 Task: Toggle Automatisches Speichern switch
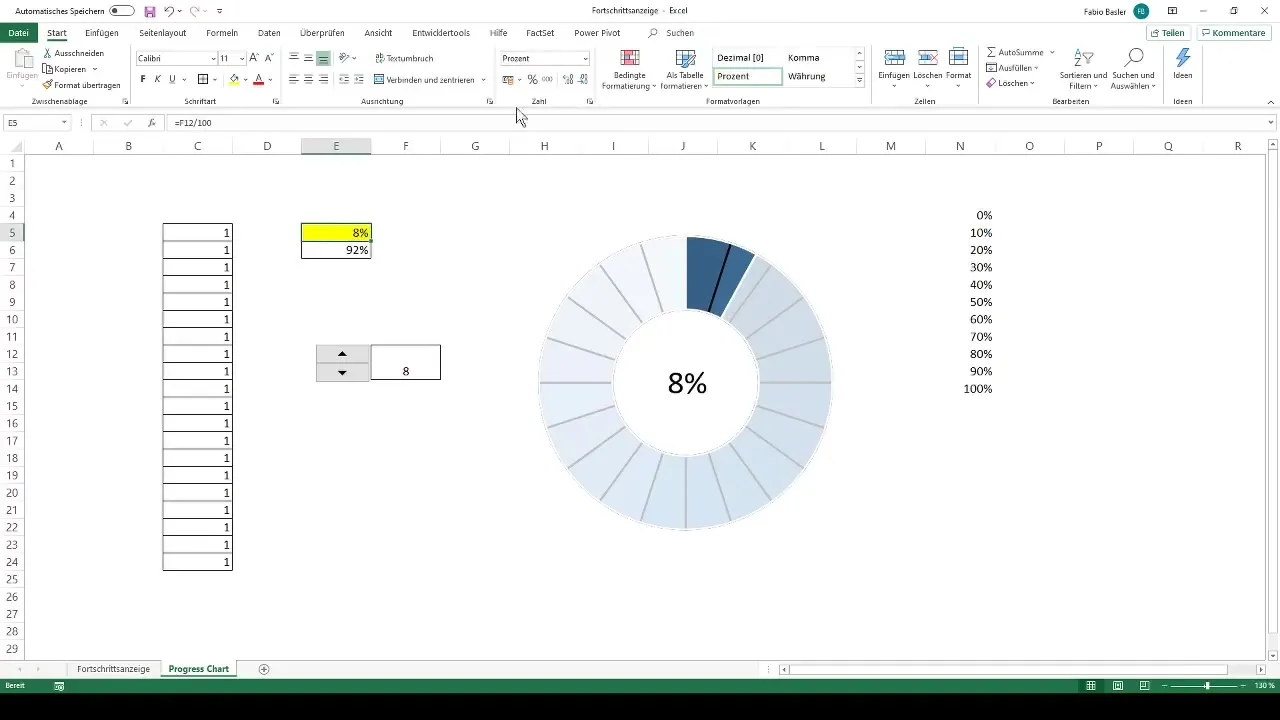(x=122, y=10)
